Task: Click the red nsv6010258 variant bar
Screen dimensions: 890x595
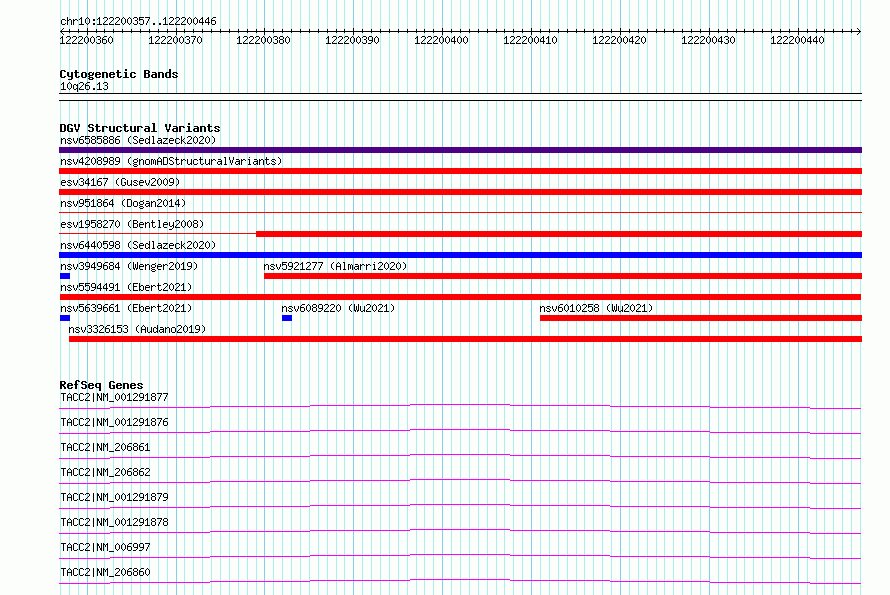Action: (x=700, y=318)
